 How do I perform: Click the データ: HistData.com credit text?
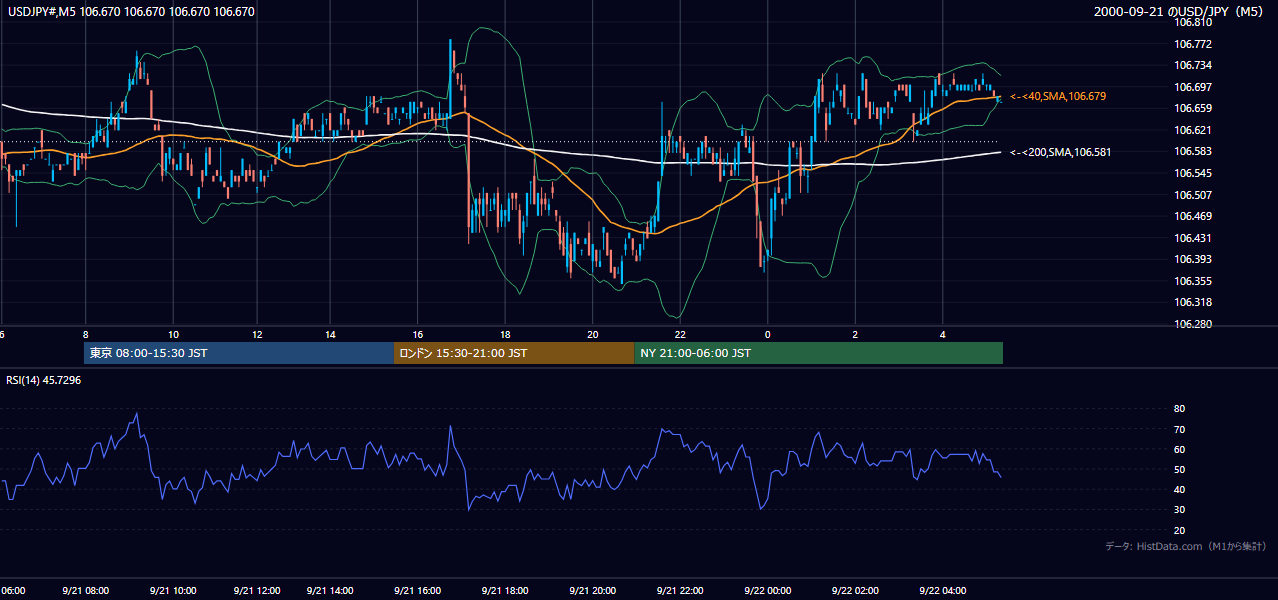point(1185,546)
